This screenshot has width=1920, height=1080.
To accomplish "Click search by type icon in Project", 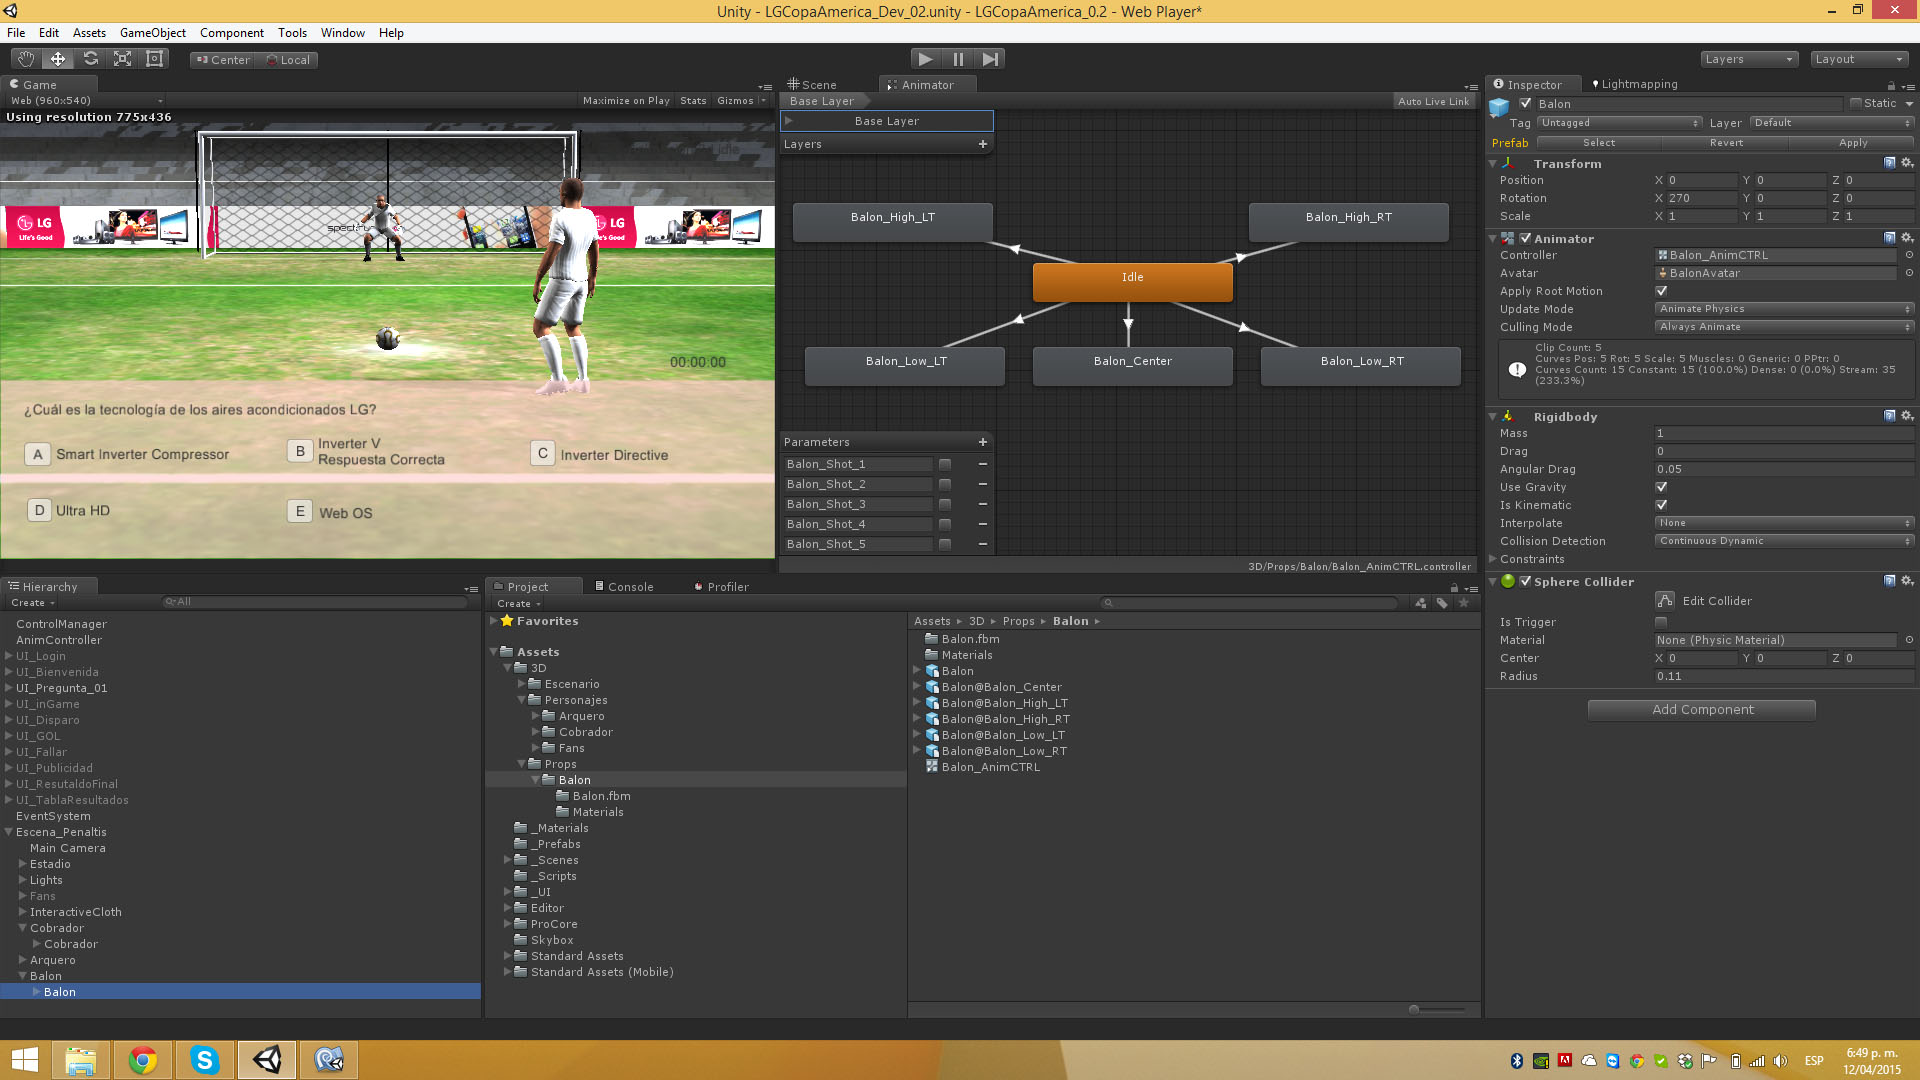I will pos(1421,603).
